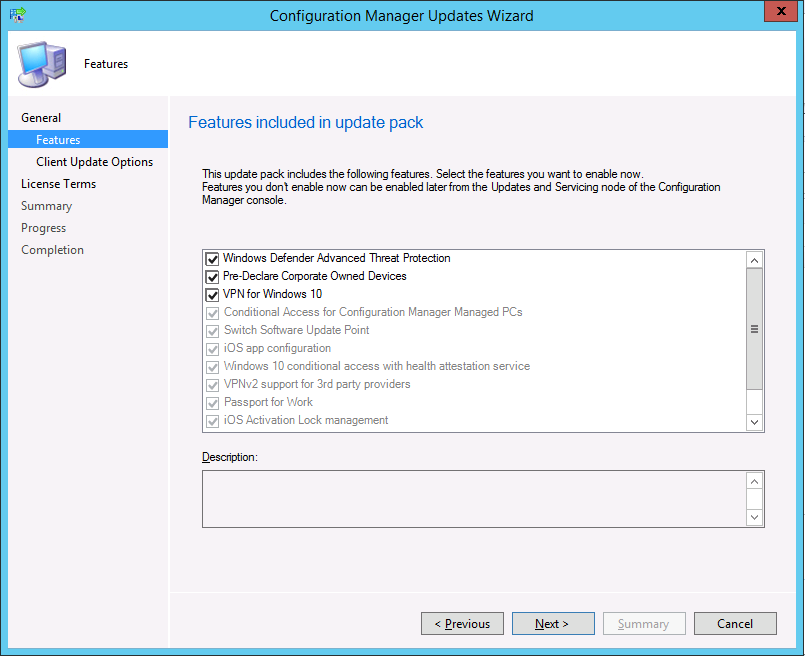Select the Progress step in sidebar
Viewport: 805px width, 656px height.
(44, 228)
